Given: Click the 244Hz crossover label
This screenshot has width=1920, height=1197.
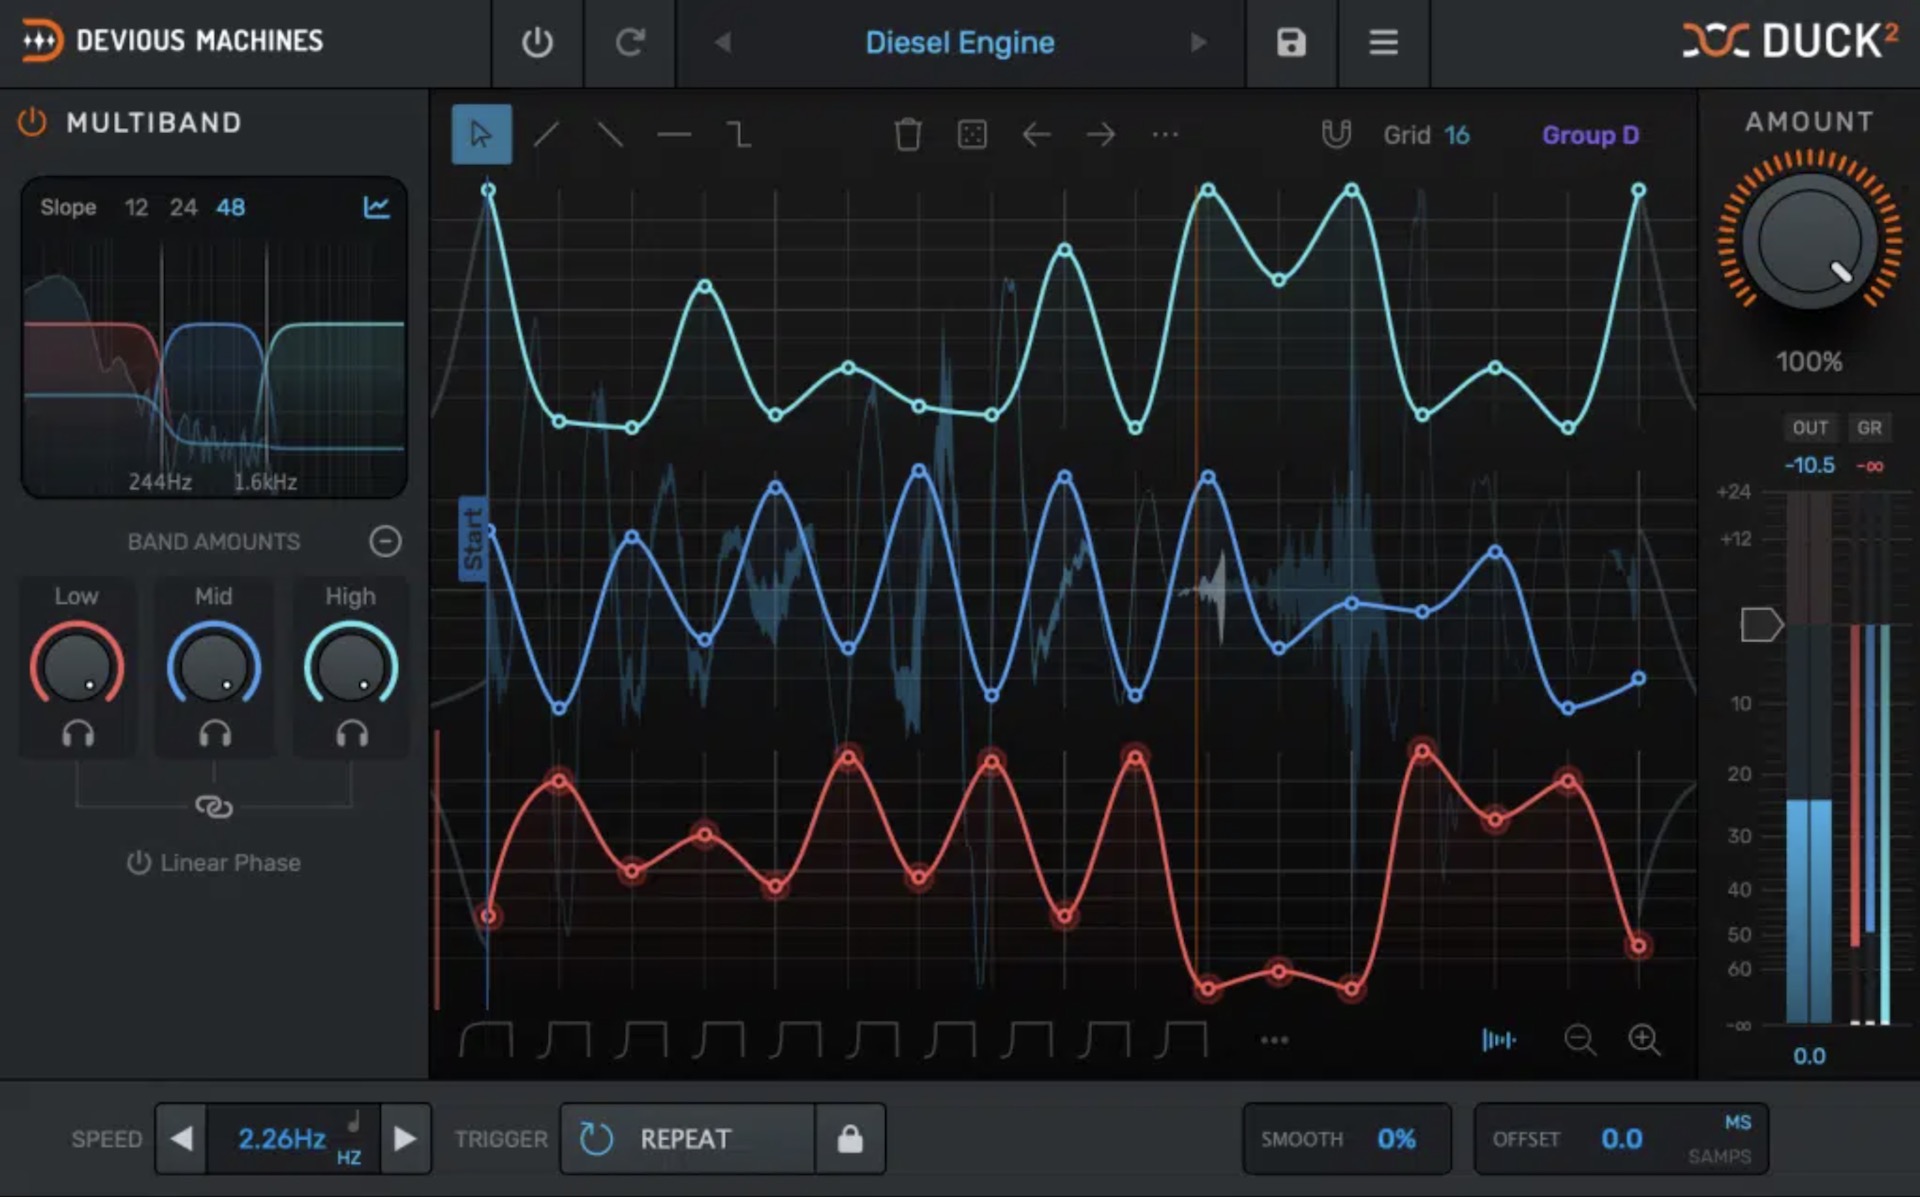Looking at the screenshot, I should [160, 481].
